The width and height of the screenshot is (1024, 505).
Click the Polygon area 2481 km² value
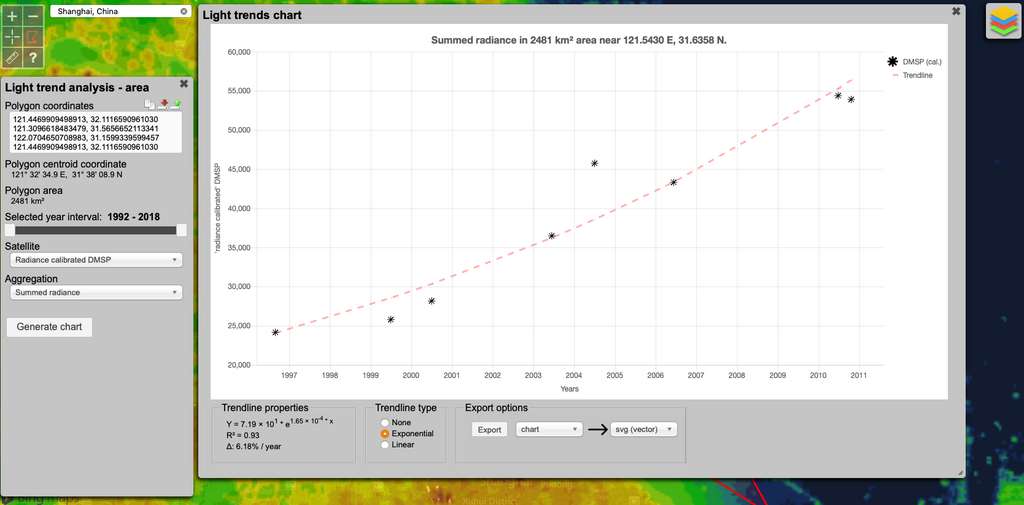(27, 201)
